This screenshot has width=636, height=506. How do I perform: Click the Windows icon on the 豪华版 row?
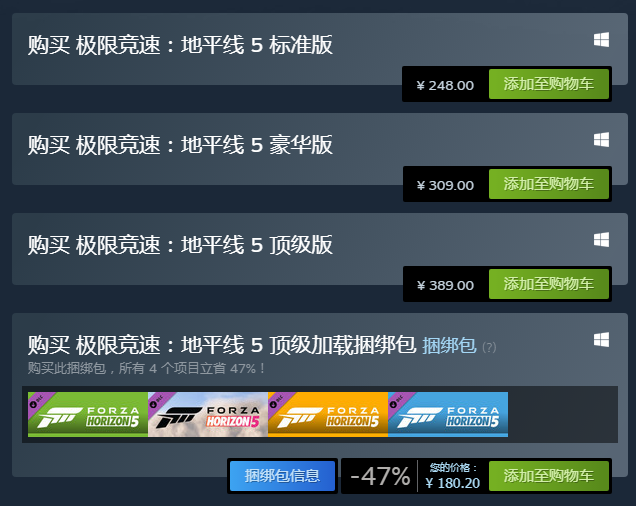tap(601, 140)
